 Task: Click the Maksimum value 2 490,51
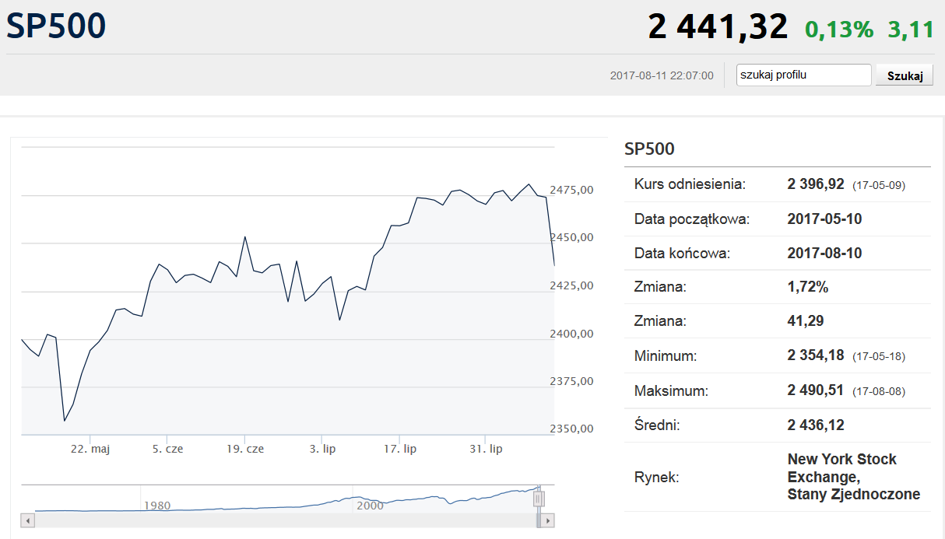(816, 391)
